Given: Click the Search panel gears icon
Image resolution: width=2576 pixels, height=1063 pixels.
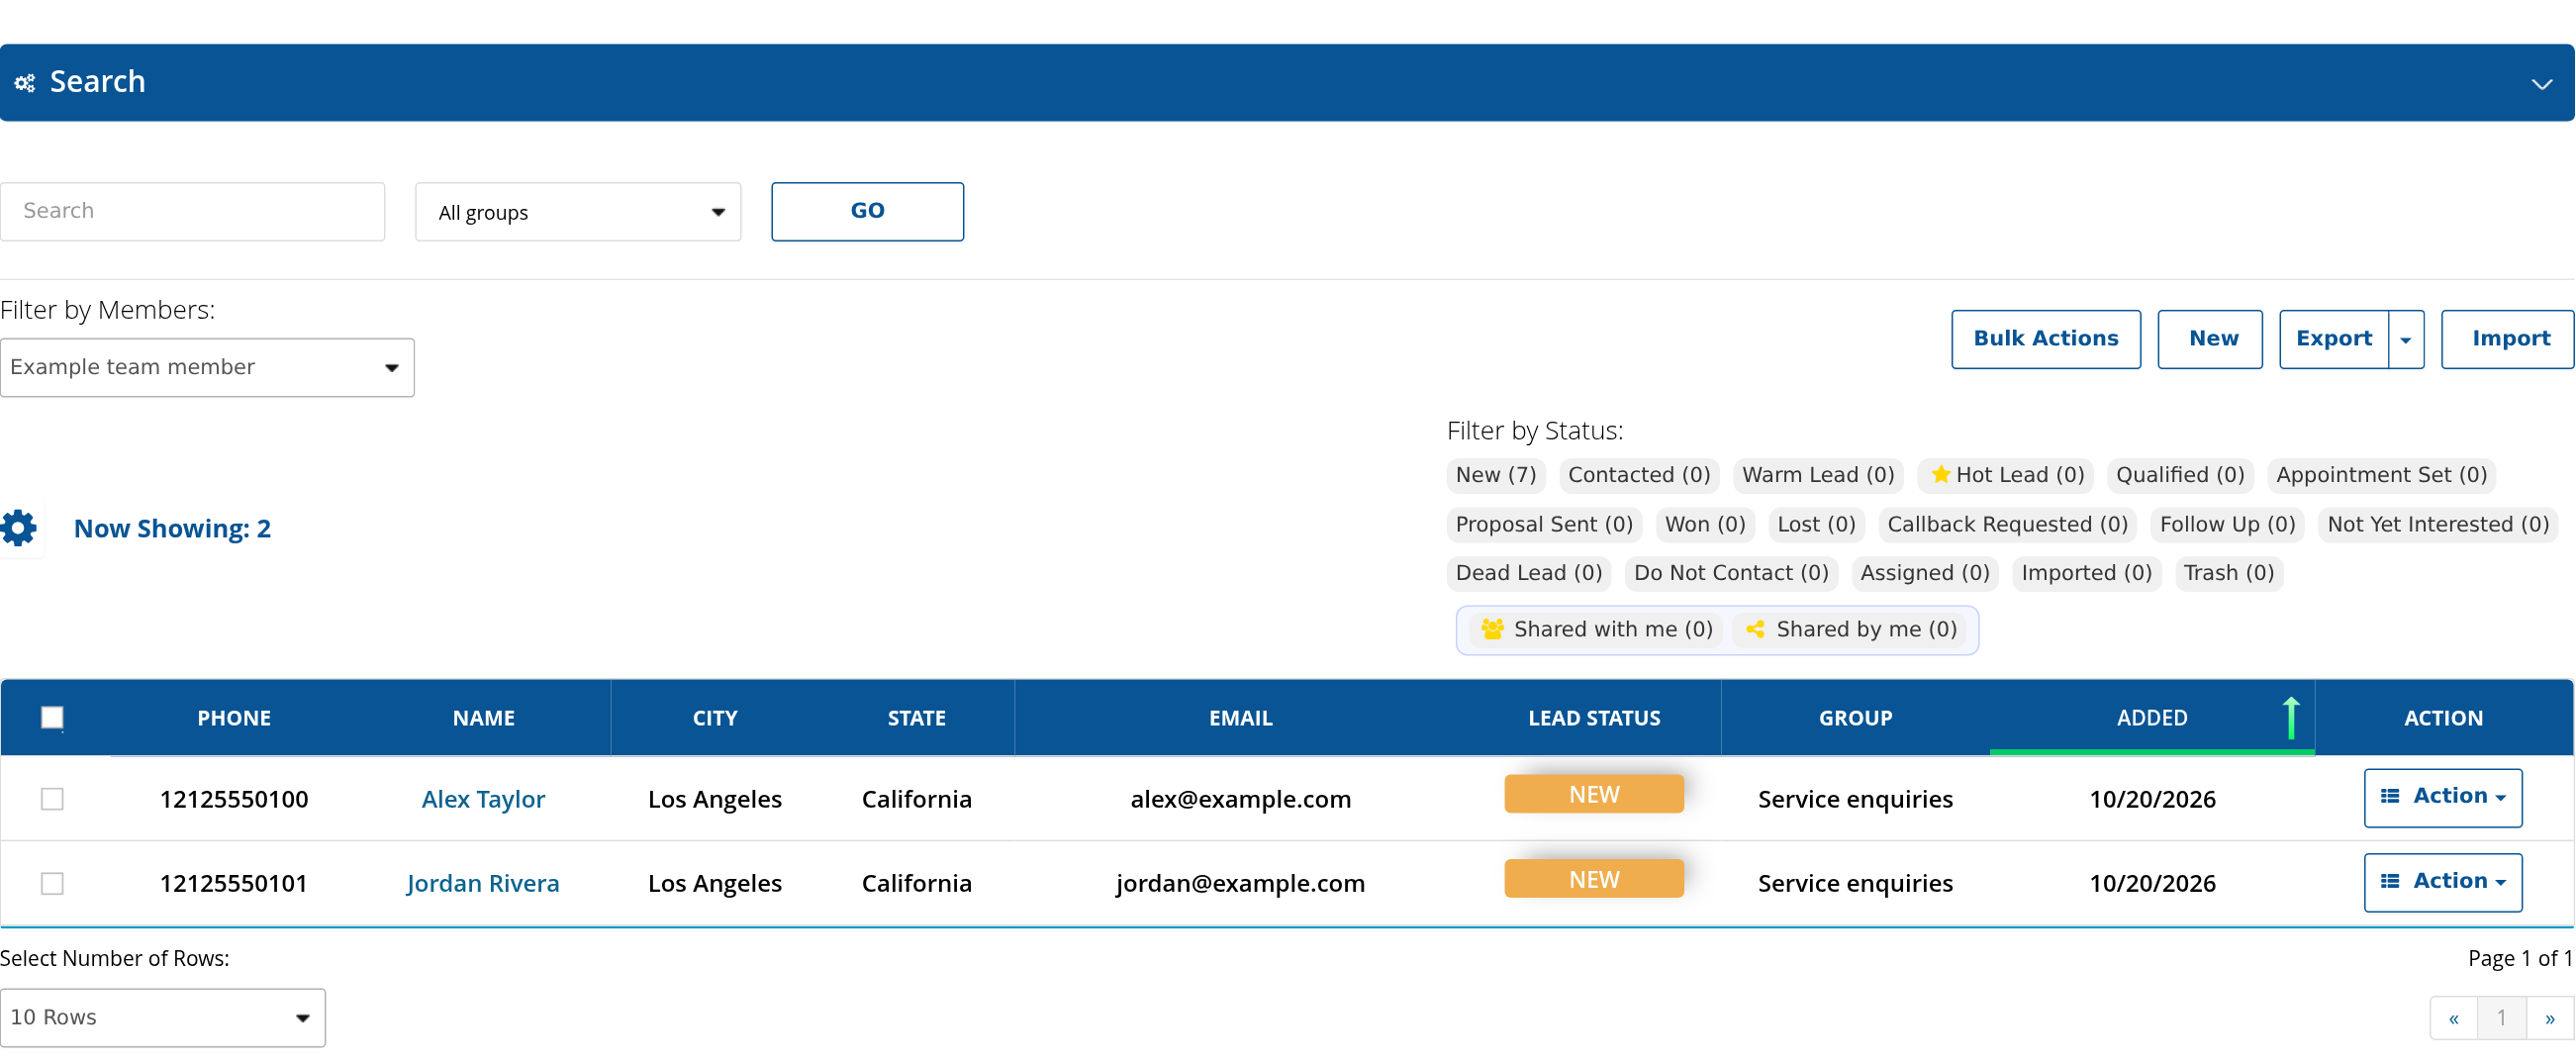Looking at the screenshot, I should pos(25,83).
